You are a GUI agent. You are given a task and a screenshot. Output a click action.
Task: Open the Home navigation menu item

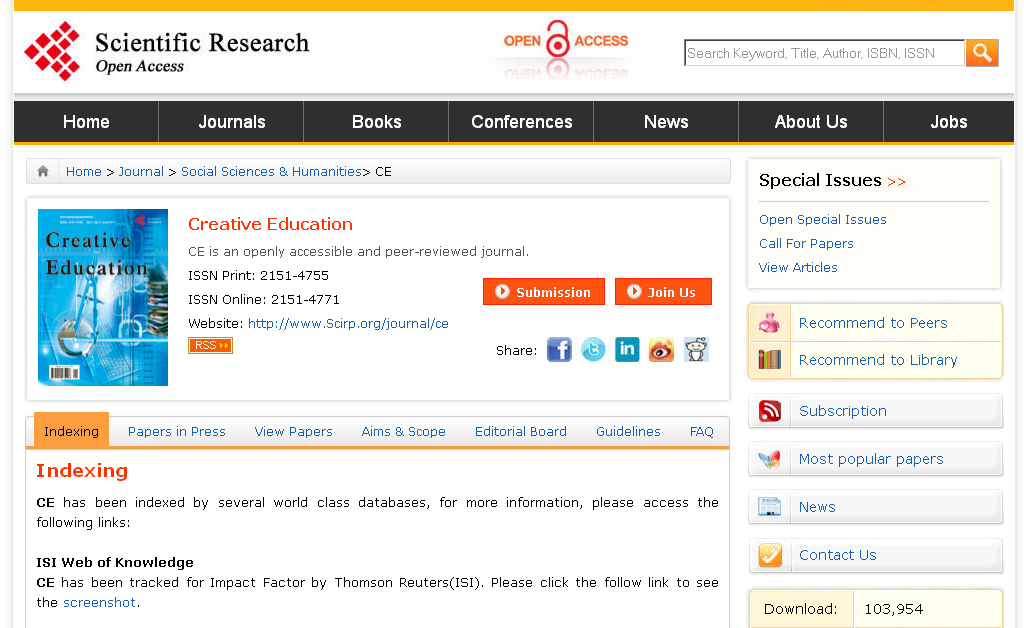[86, 122]
